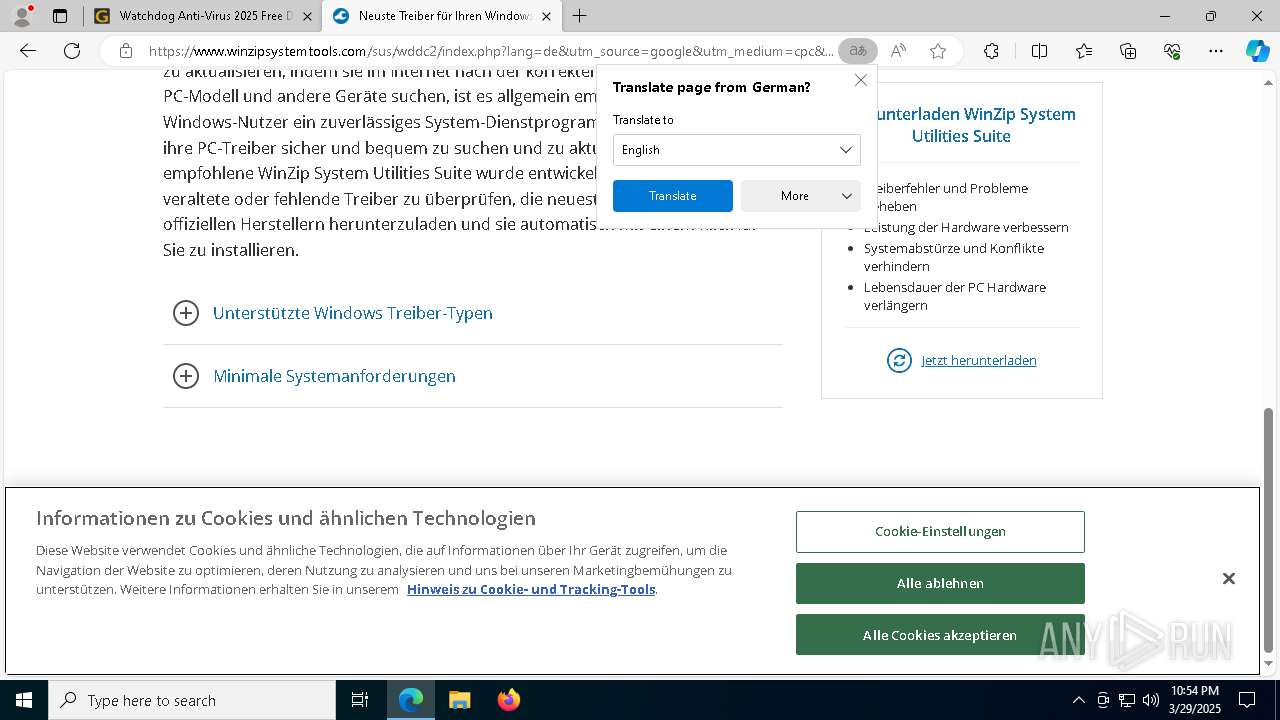Image resolution: width=1280 pixels, height=720 pixels.
Task: Open the Collections icon
Action: coord(1128,51)
